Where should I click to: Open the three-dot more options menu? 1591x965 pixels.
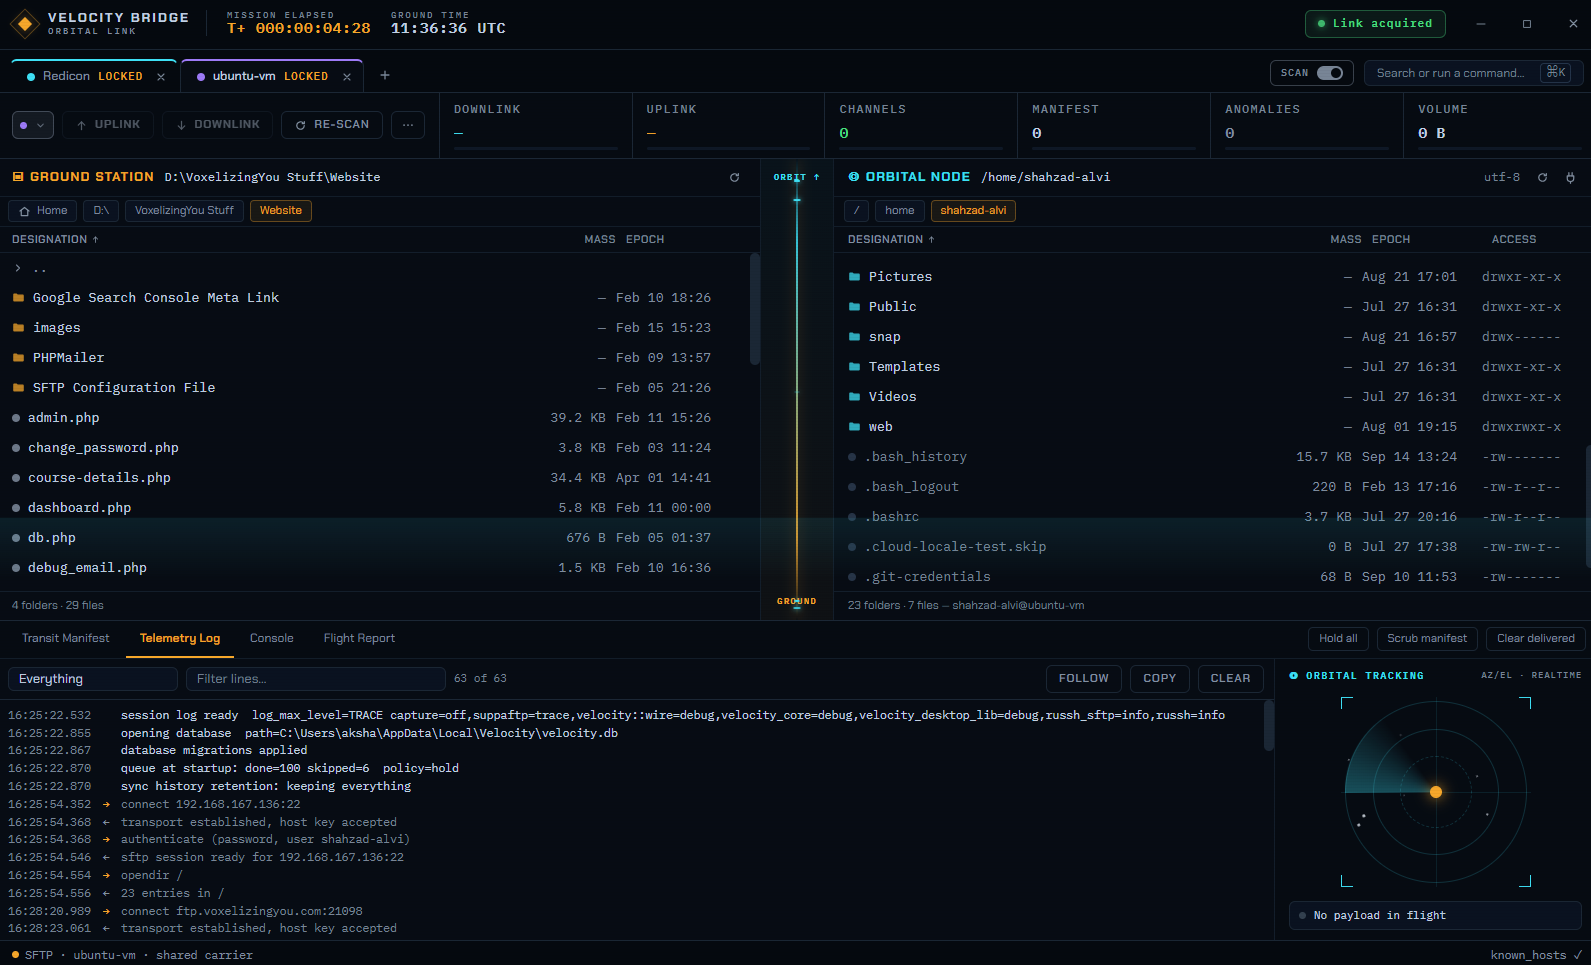[407, 125]
